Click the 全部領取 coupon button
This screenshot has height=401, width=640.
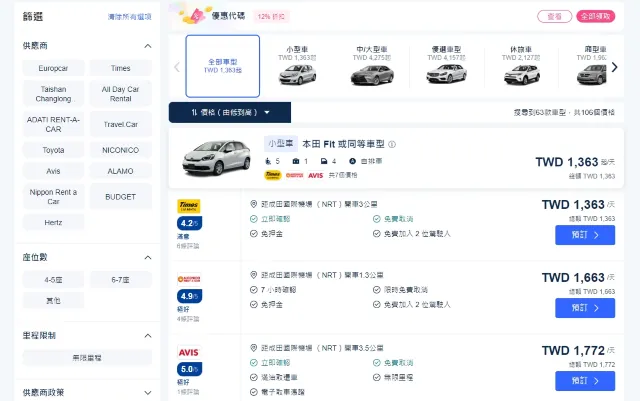tap(598, 16)
